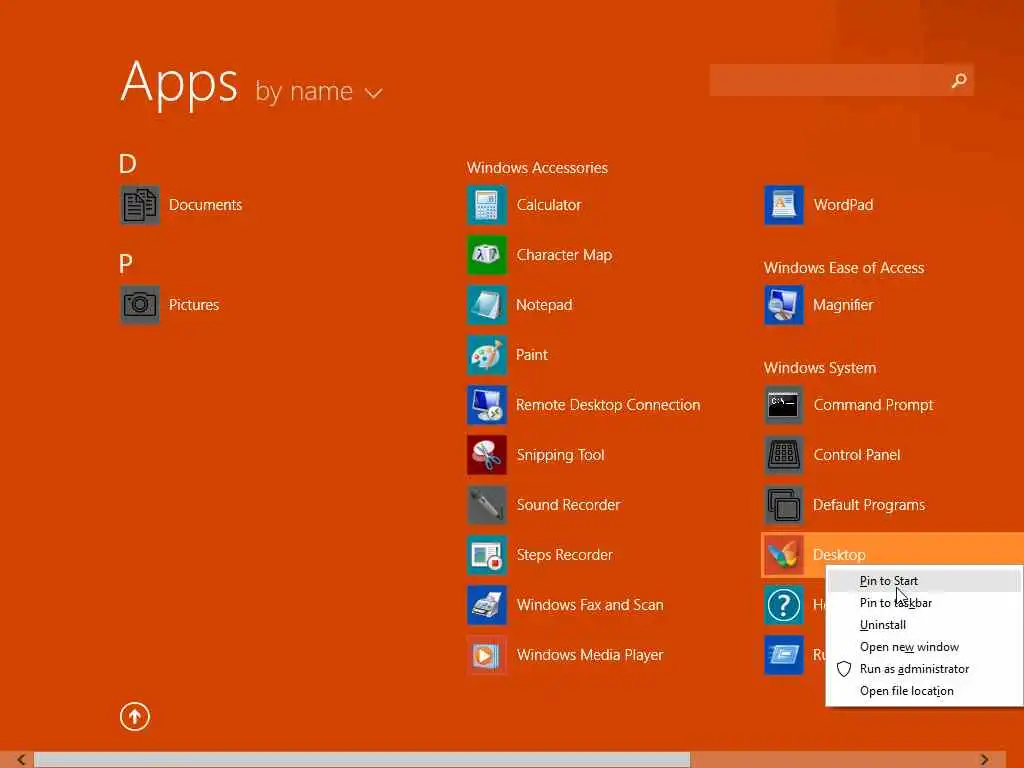Click the shield icon in context menu
Image resolution: width=1024 pixels, height=768 pixels.
point(844,669)
